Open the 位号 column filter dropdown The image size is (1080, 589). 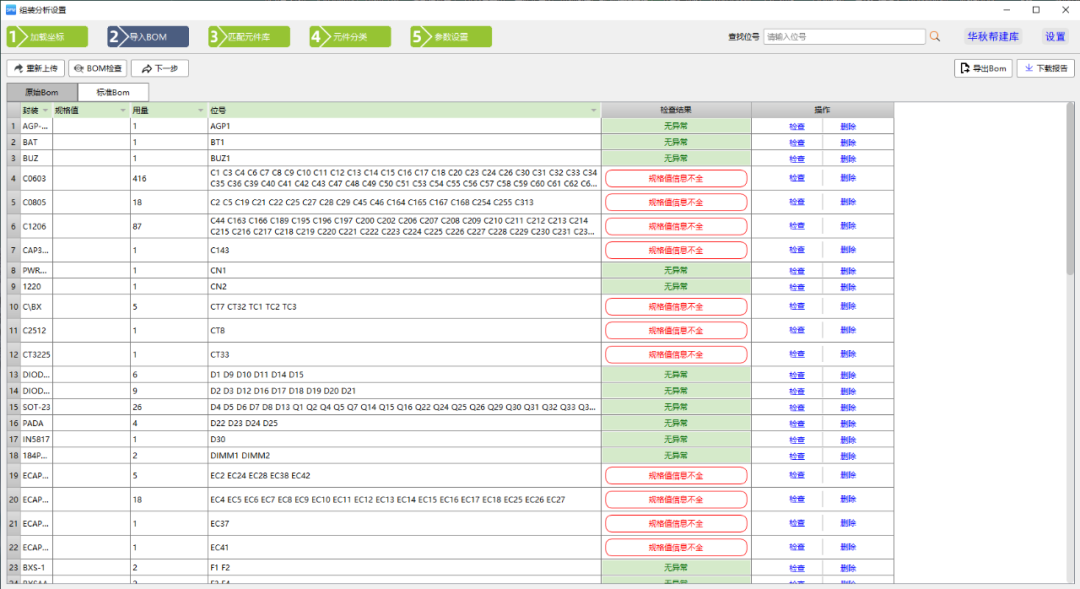[594, 110]
